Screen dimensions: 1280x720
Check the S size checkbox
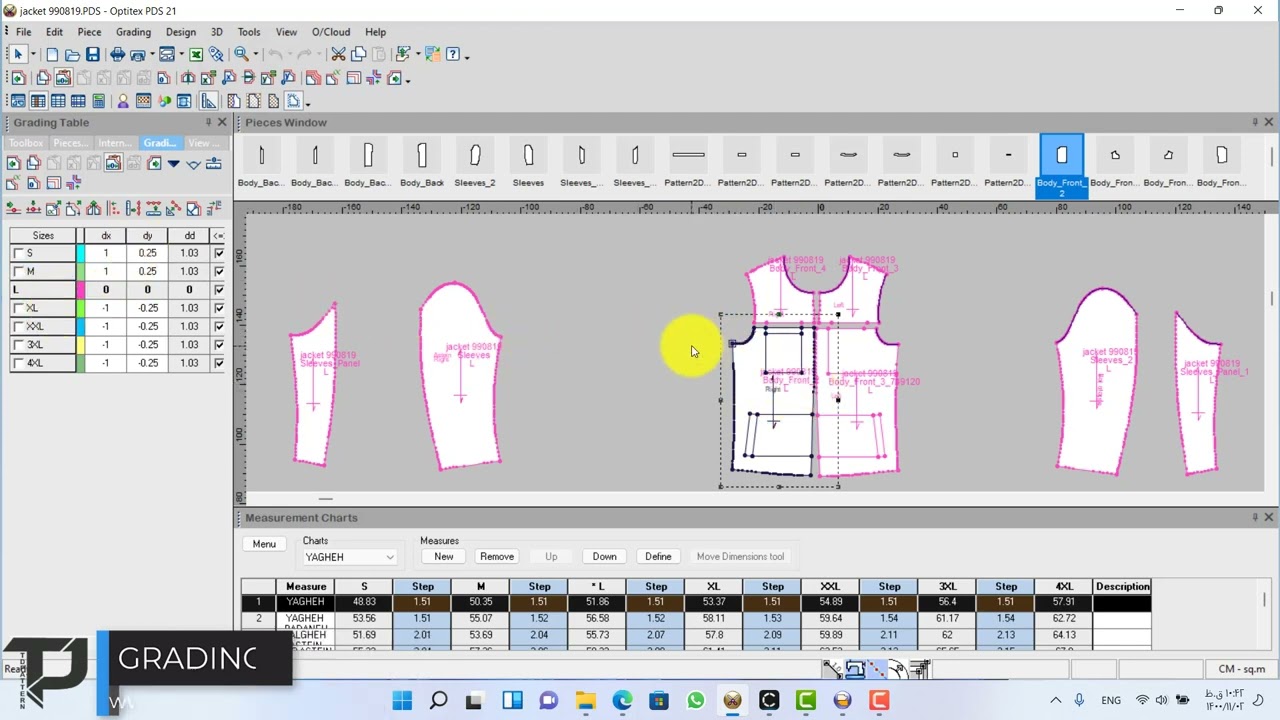[18, 253]
